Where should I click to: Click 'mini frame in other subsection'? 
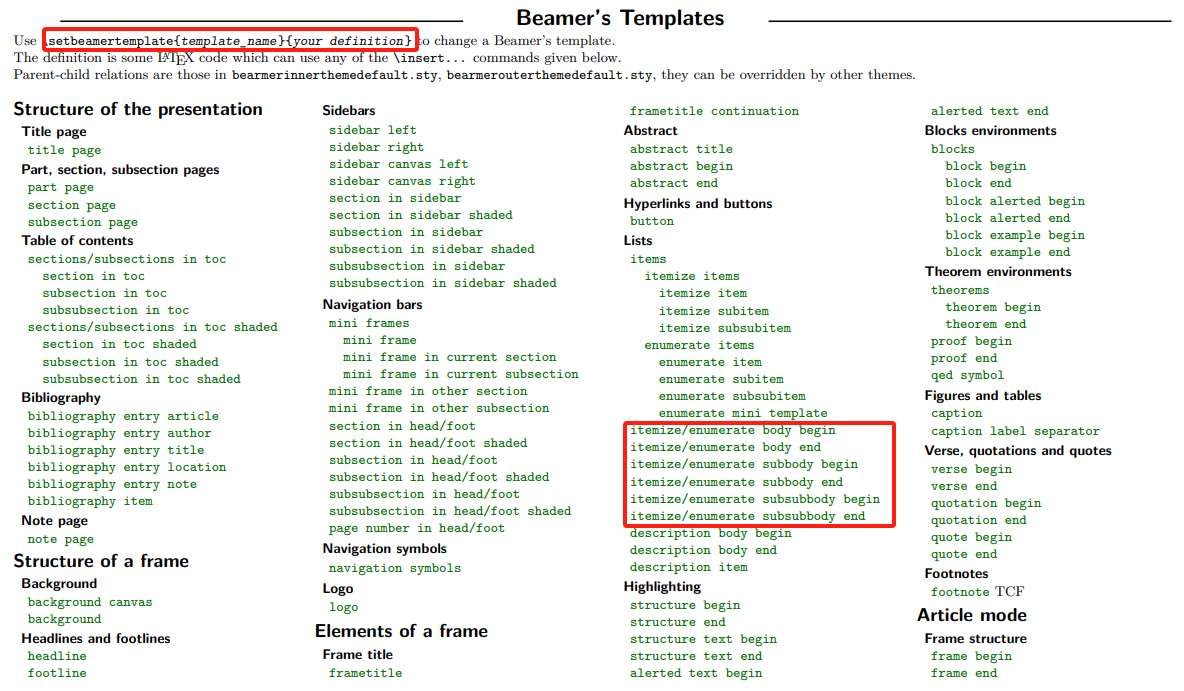[x=439, y=409]
